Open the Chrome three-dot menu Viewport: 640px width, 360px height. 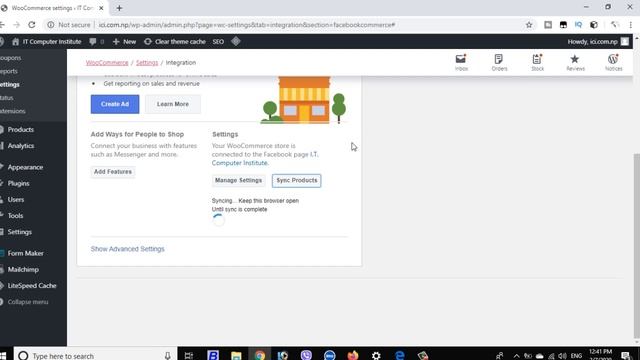point(631,25)
